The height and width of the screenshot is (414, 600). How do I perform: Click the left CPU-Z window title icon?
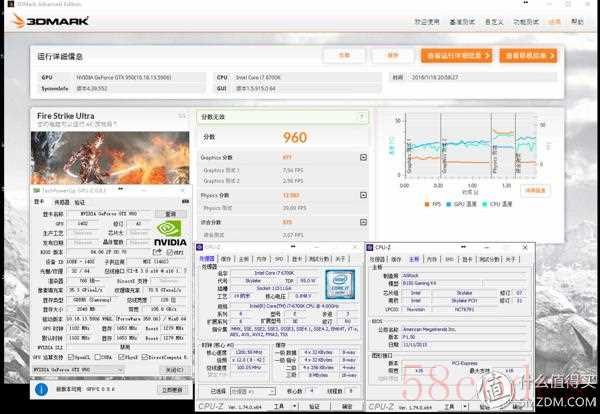[200, 247]
